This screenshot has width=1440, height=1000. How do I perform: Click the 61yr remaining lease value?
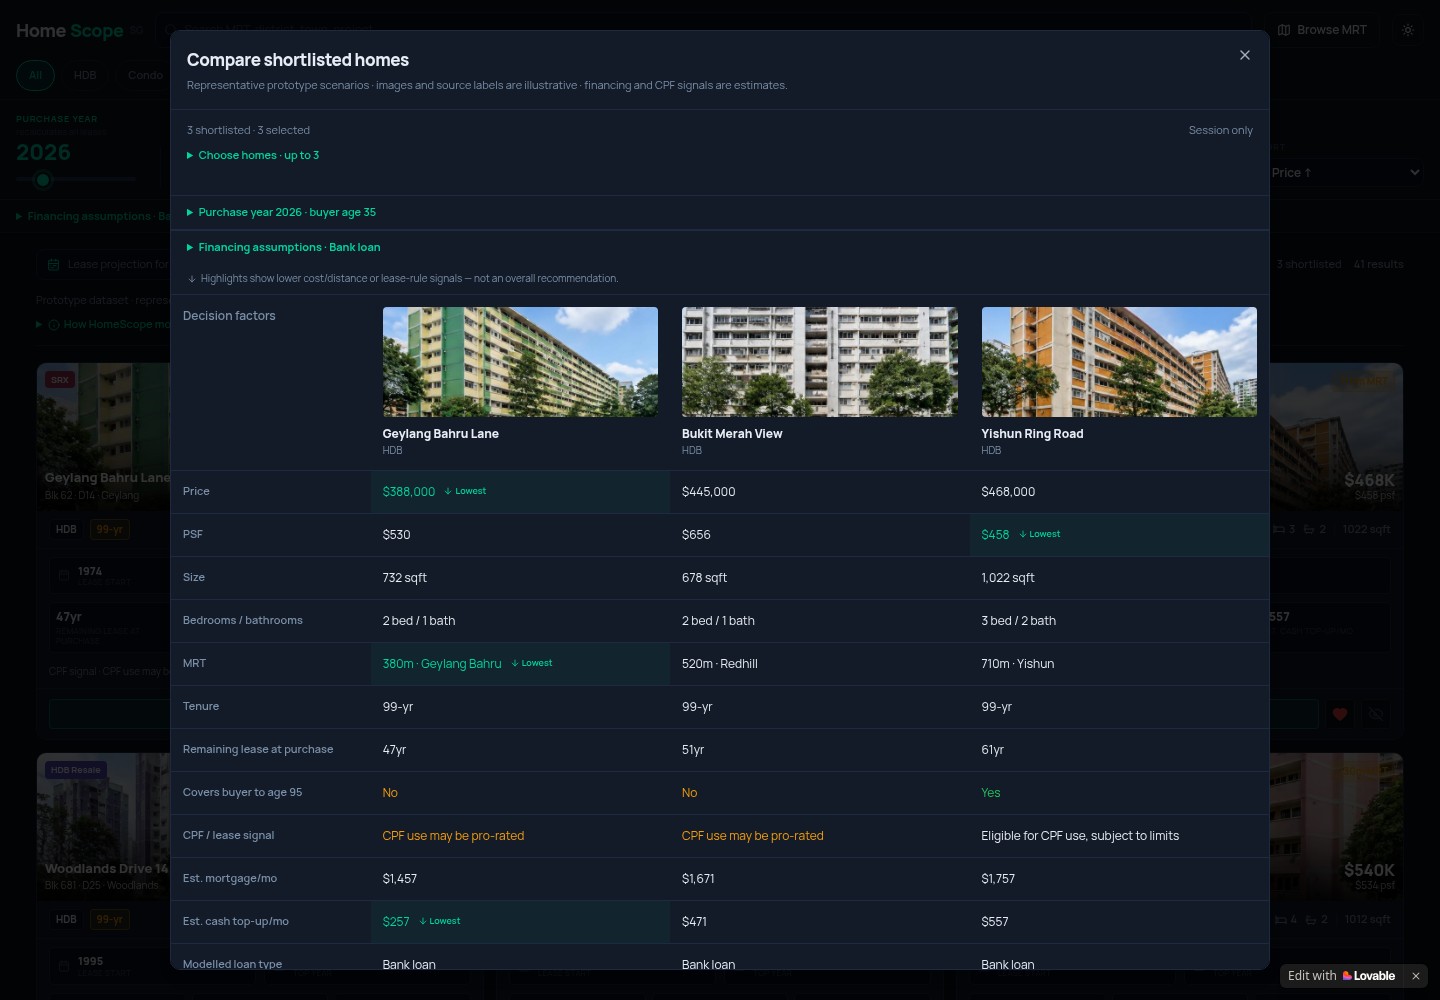point(992,750)
